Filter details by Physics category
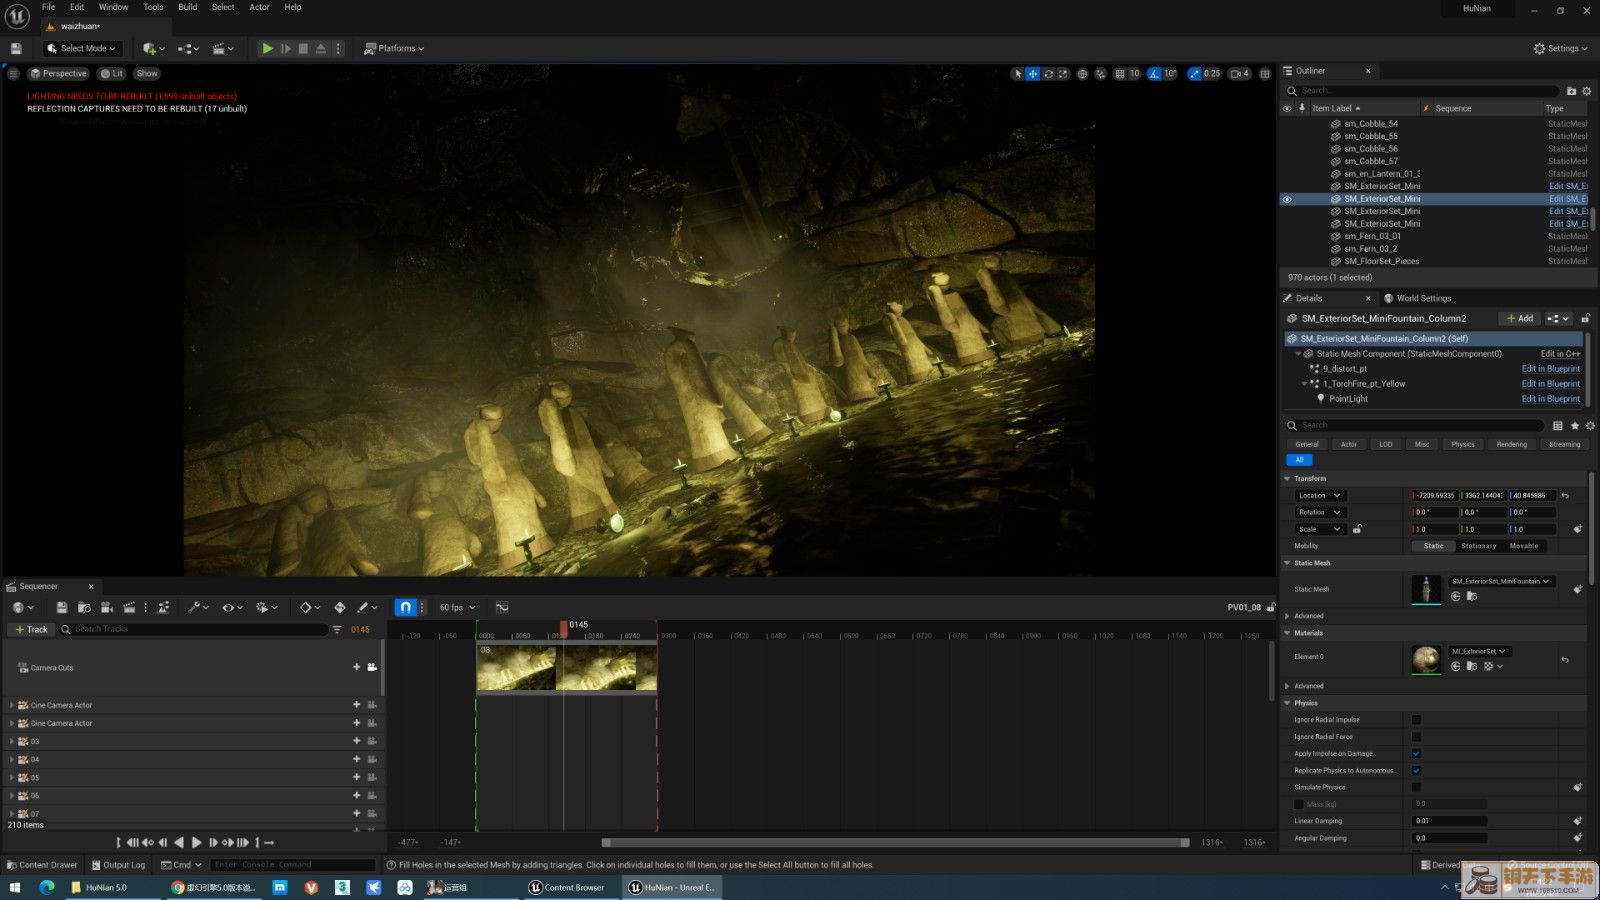This screenshot has height=900, width=1600. pyautogui.click(x=1463, y=444)
